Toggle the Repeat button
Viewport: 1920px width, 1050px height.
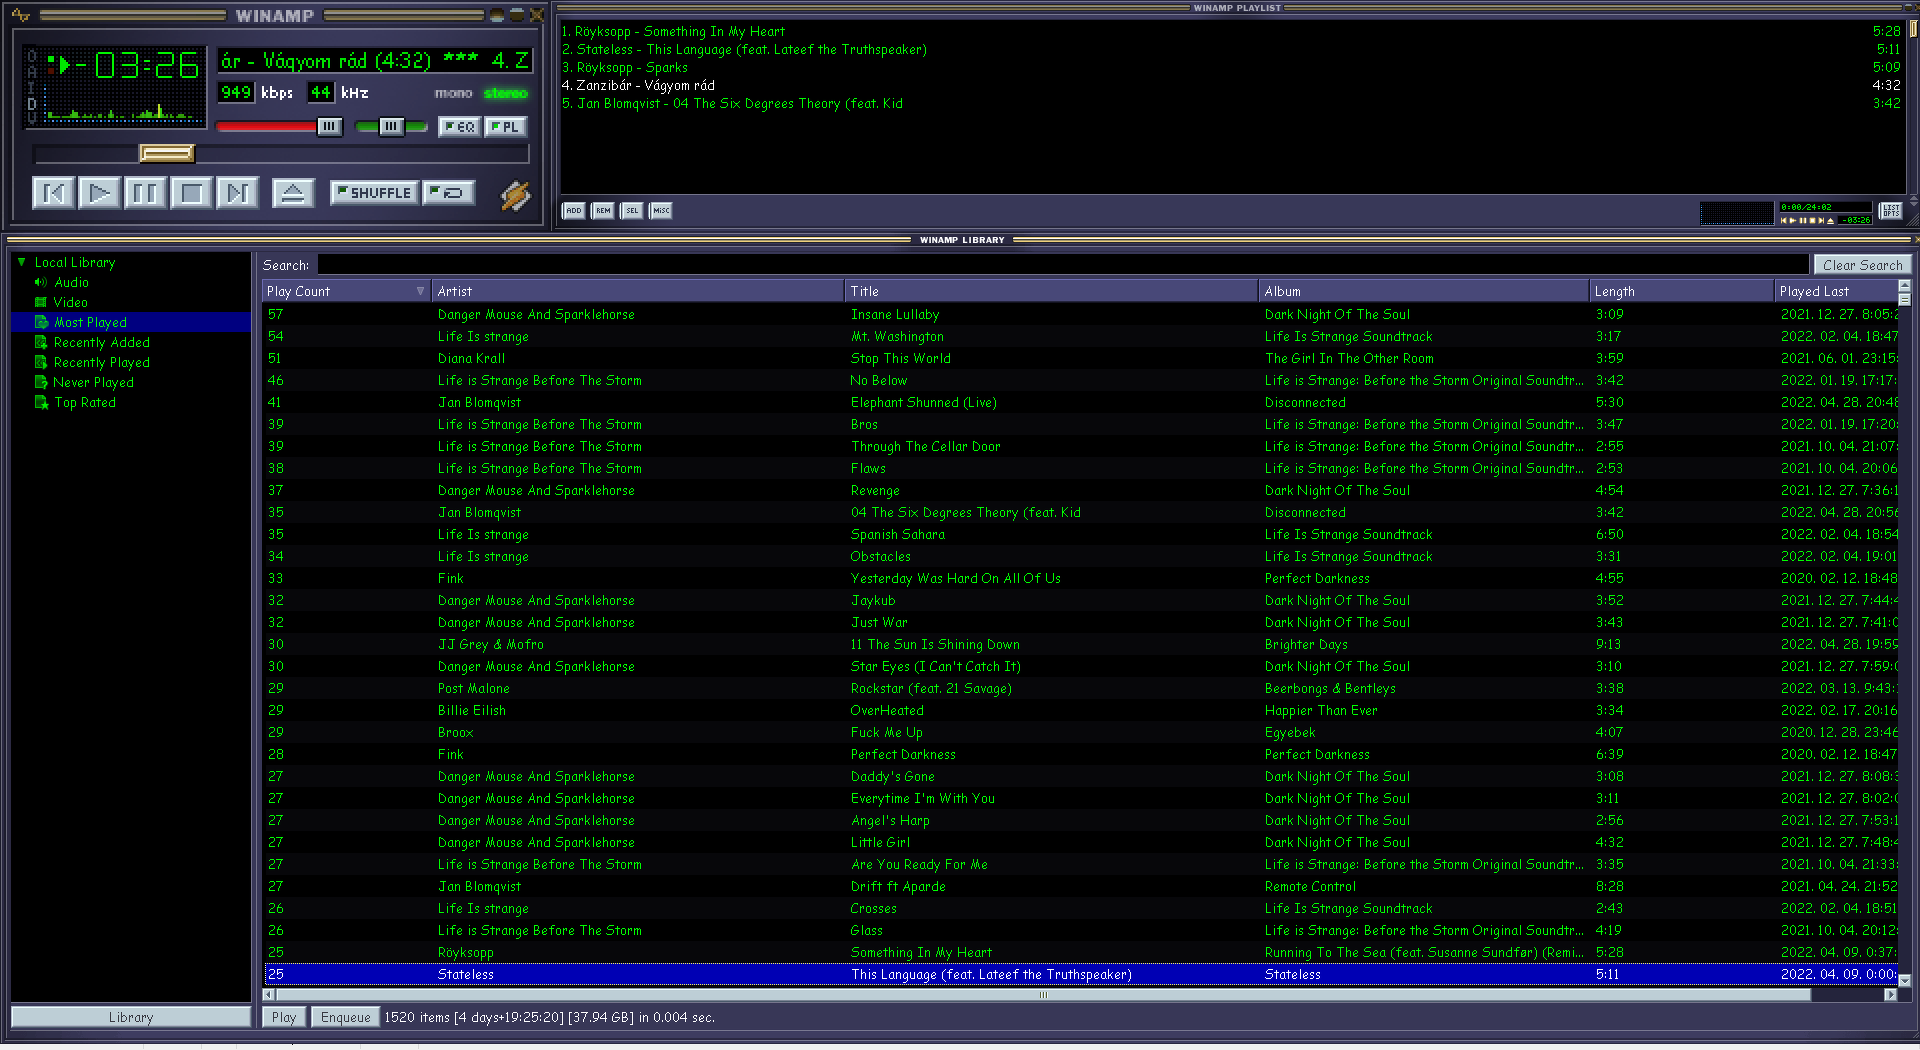pyautogui.click(x=447, y=193)
